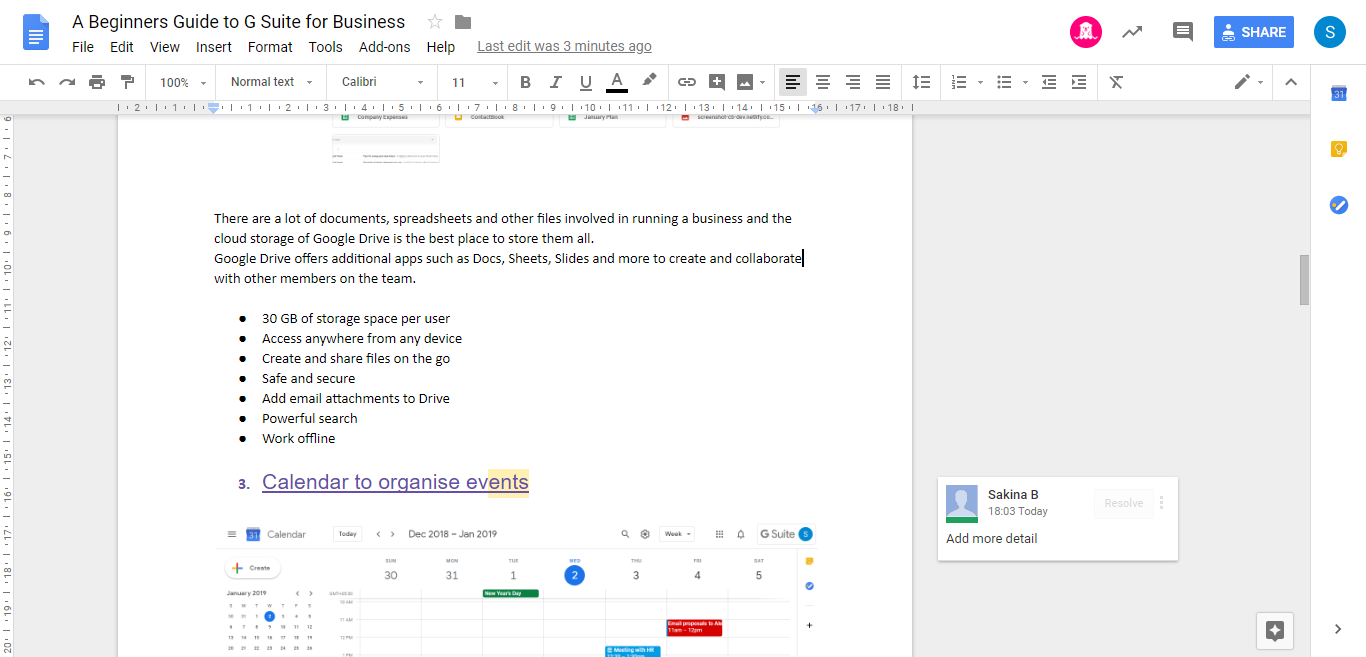Decrease the indent

click(x=1049, y=82)
